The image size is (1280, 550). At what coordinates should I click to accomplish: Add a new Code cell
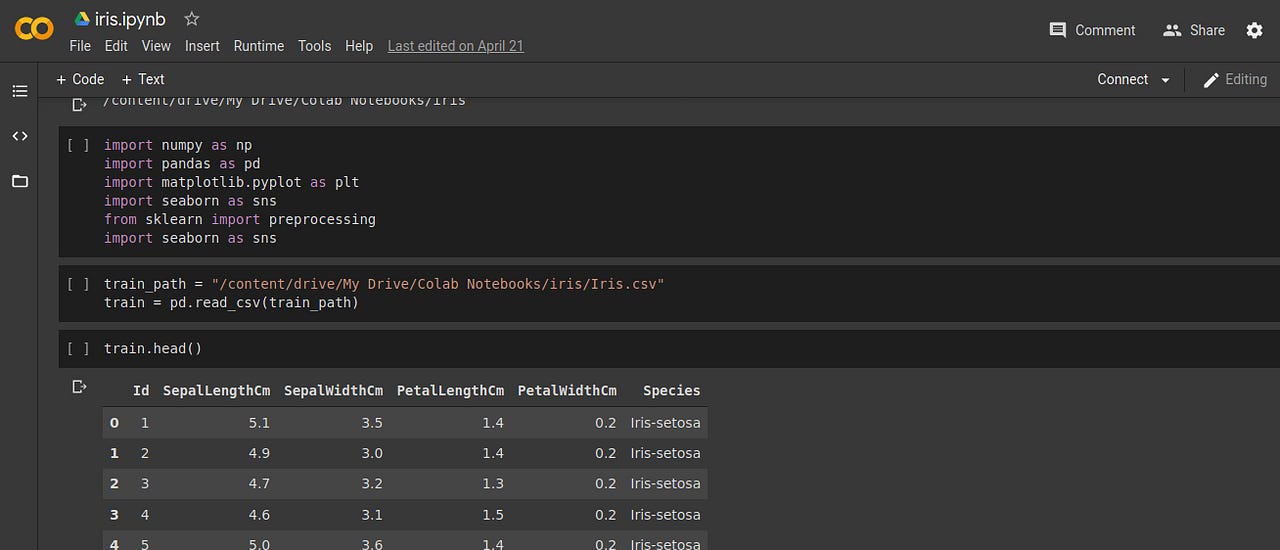coord(80,79)
